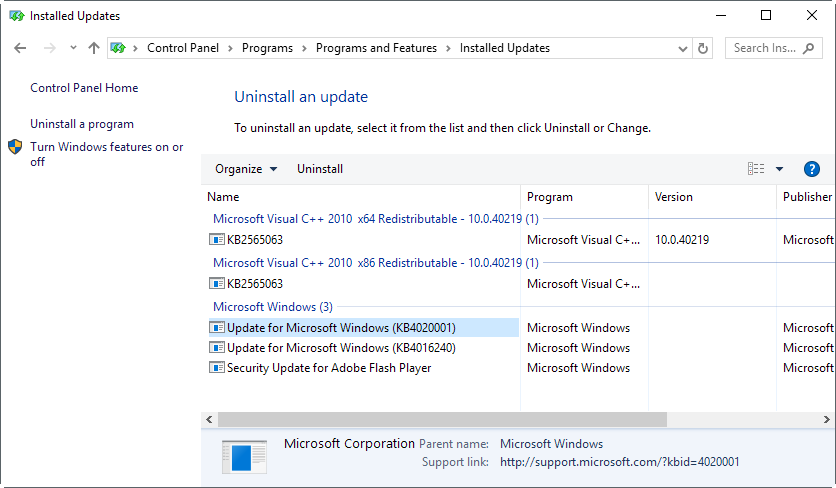The height and width of the screenshot is (488, 836).
Task: Click the icon beside x86 KB2565063
Action: [216, 283]
